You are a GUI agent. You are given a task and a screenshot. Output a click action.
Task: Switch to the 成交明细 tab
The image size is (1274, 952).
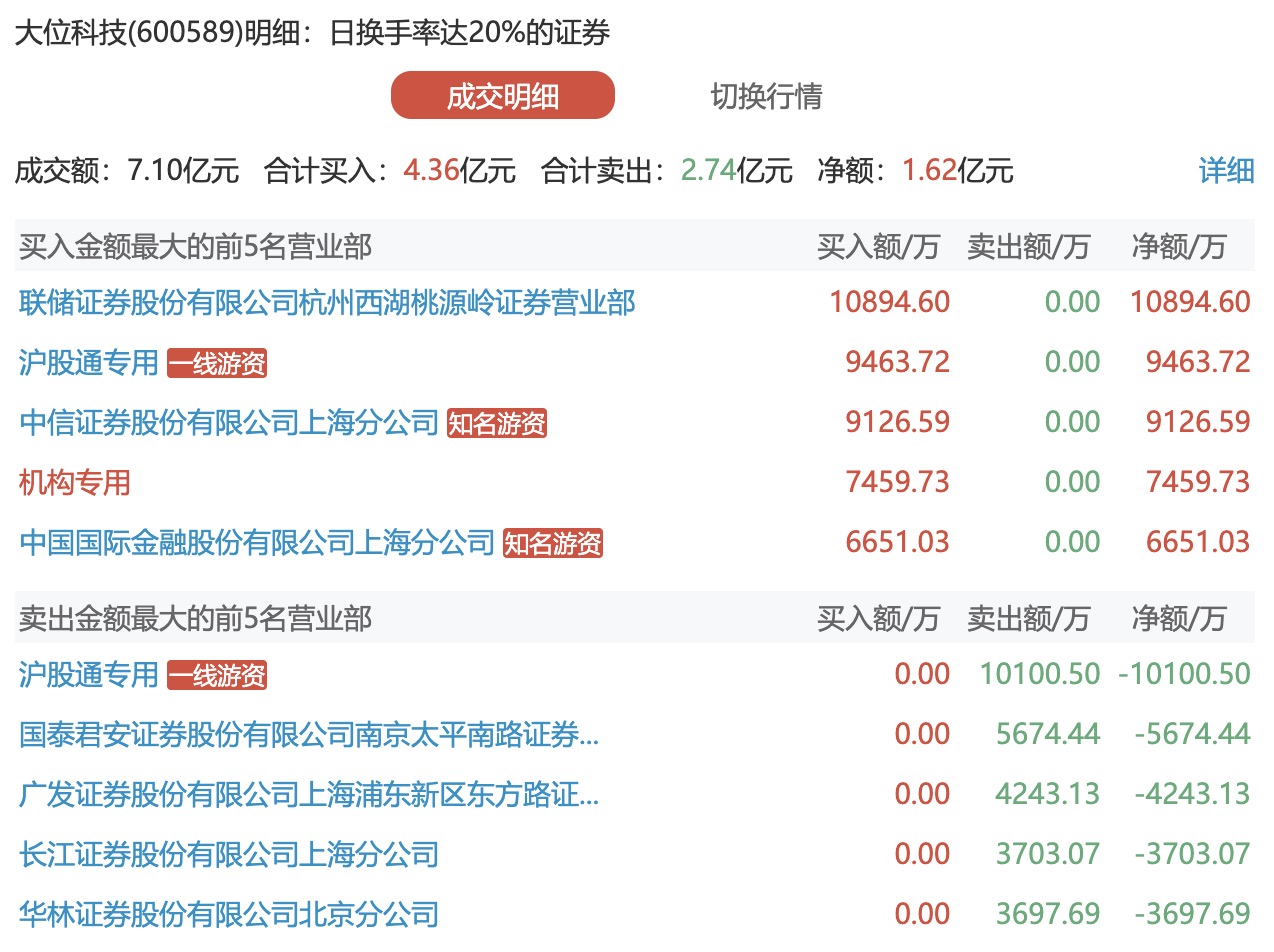point(502,96)
